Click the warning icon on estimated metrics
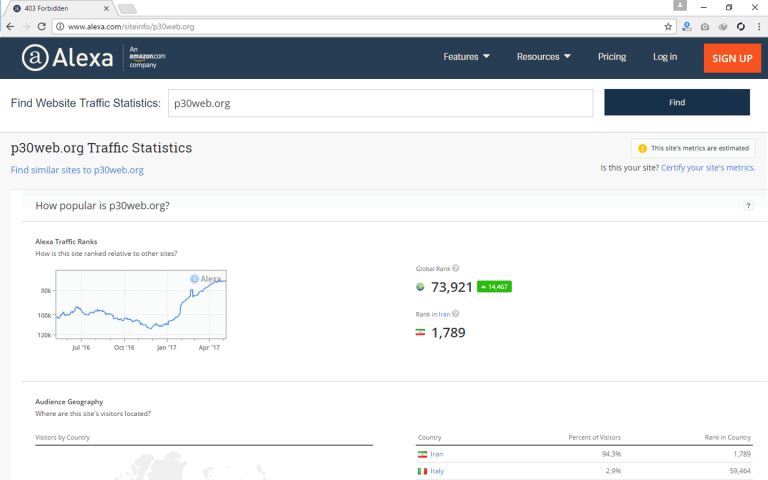Viewport: 768px width, 480px height. coord(642,148)
